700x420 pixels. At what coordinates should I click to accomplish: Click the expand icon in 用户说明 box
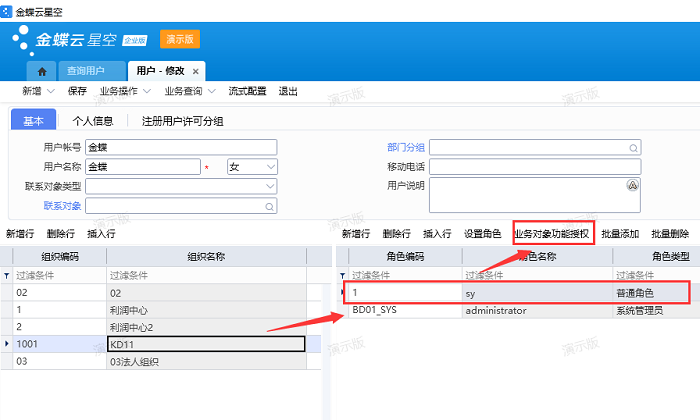click(x=632, y=186)
